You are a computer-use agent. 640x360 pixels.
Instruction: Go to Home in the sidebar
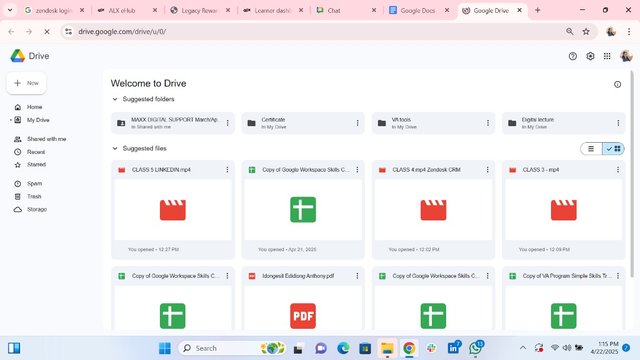pyautogui.click(x=34, y=107)
